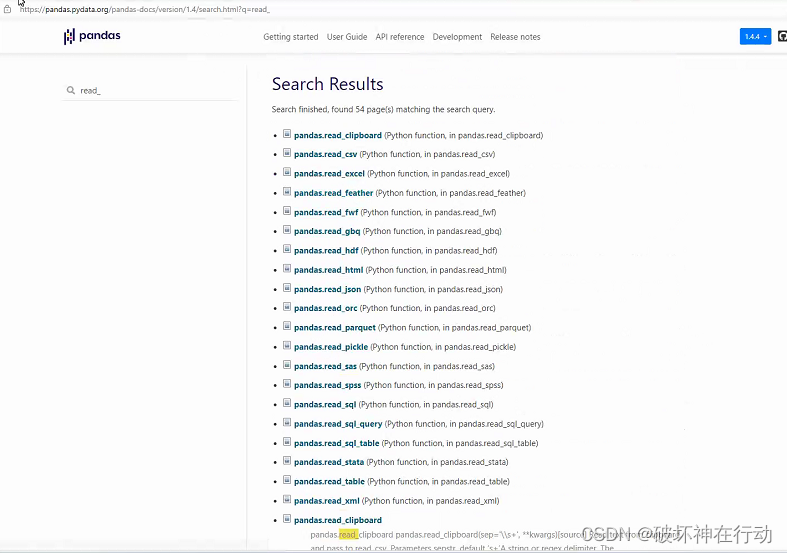Open the pandas.read_xml link
This screenshot has width=787, height=553.
point(327,501)
